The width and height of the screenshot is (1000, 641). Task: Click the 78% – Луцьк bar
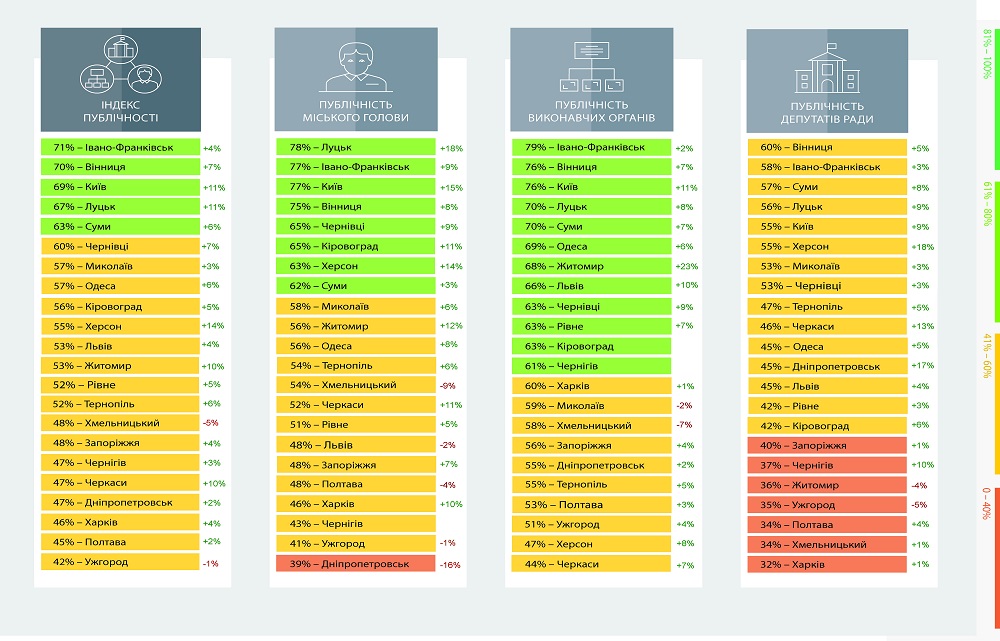click(x=356, y=147)
